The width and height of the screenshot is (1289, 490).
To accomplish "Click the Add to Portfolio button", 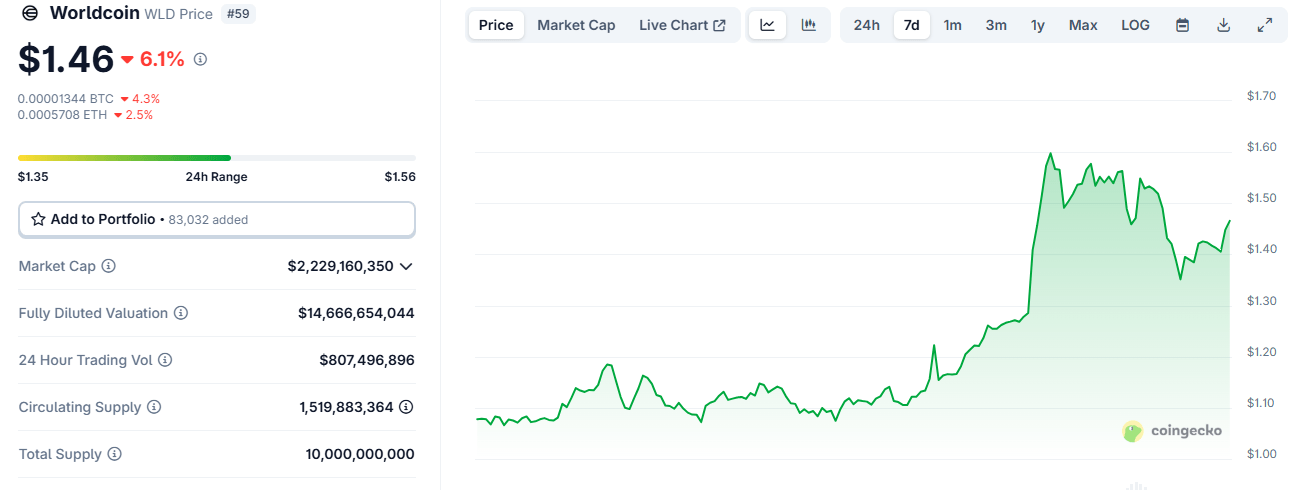I will tap(217, 219).
